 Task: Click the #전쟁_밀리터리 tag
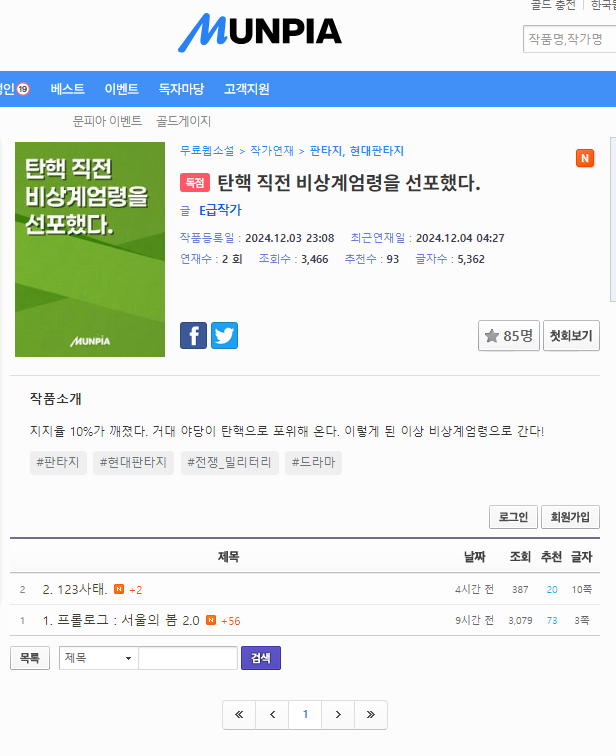[230, 463]
